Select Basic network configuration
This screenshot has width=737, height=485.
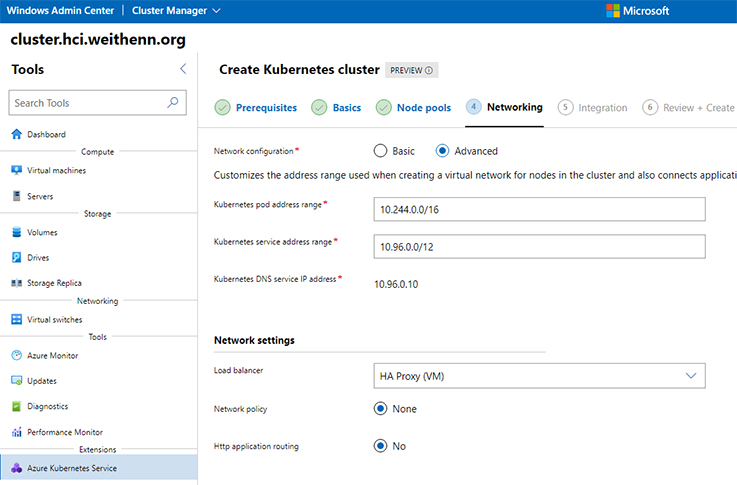pyautogui.click(x=380, y=151)
